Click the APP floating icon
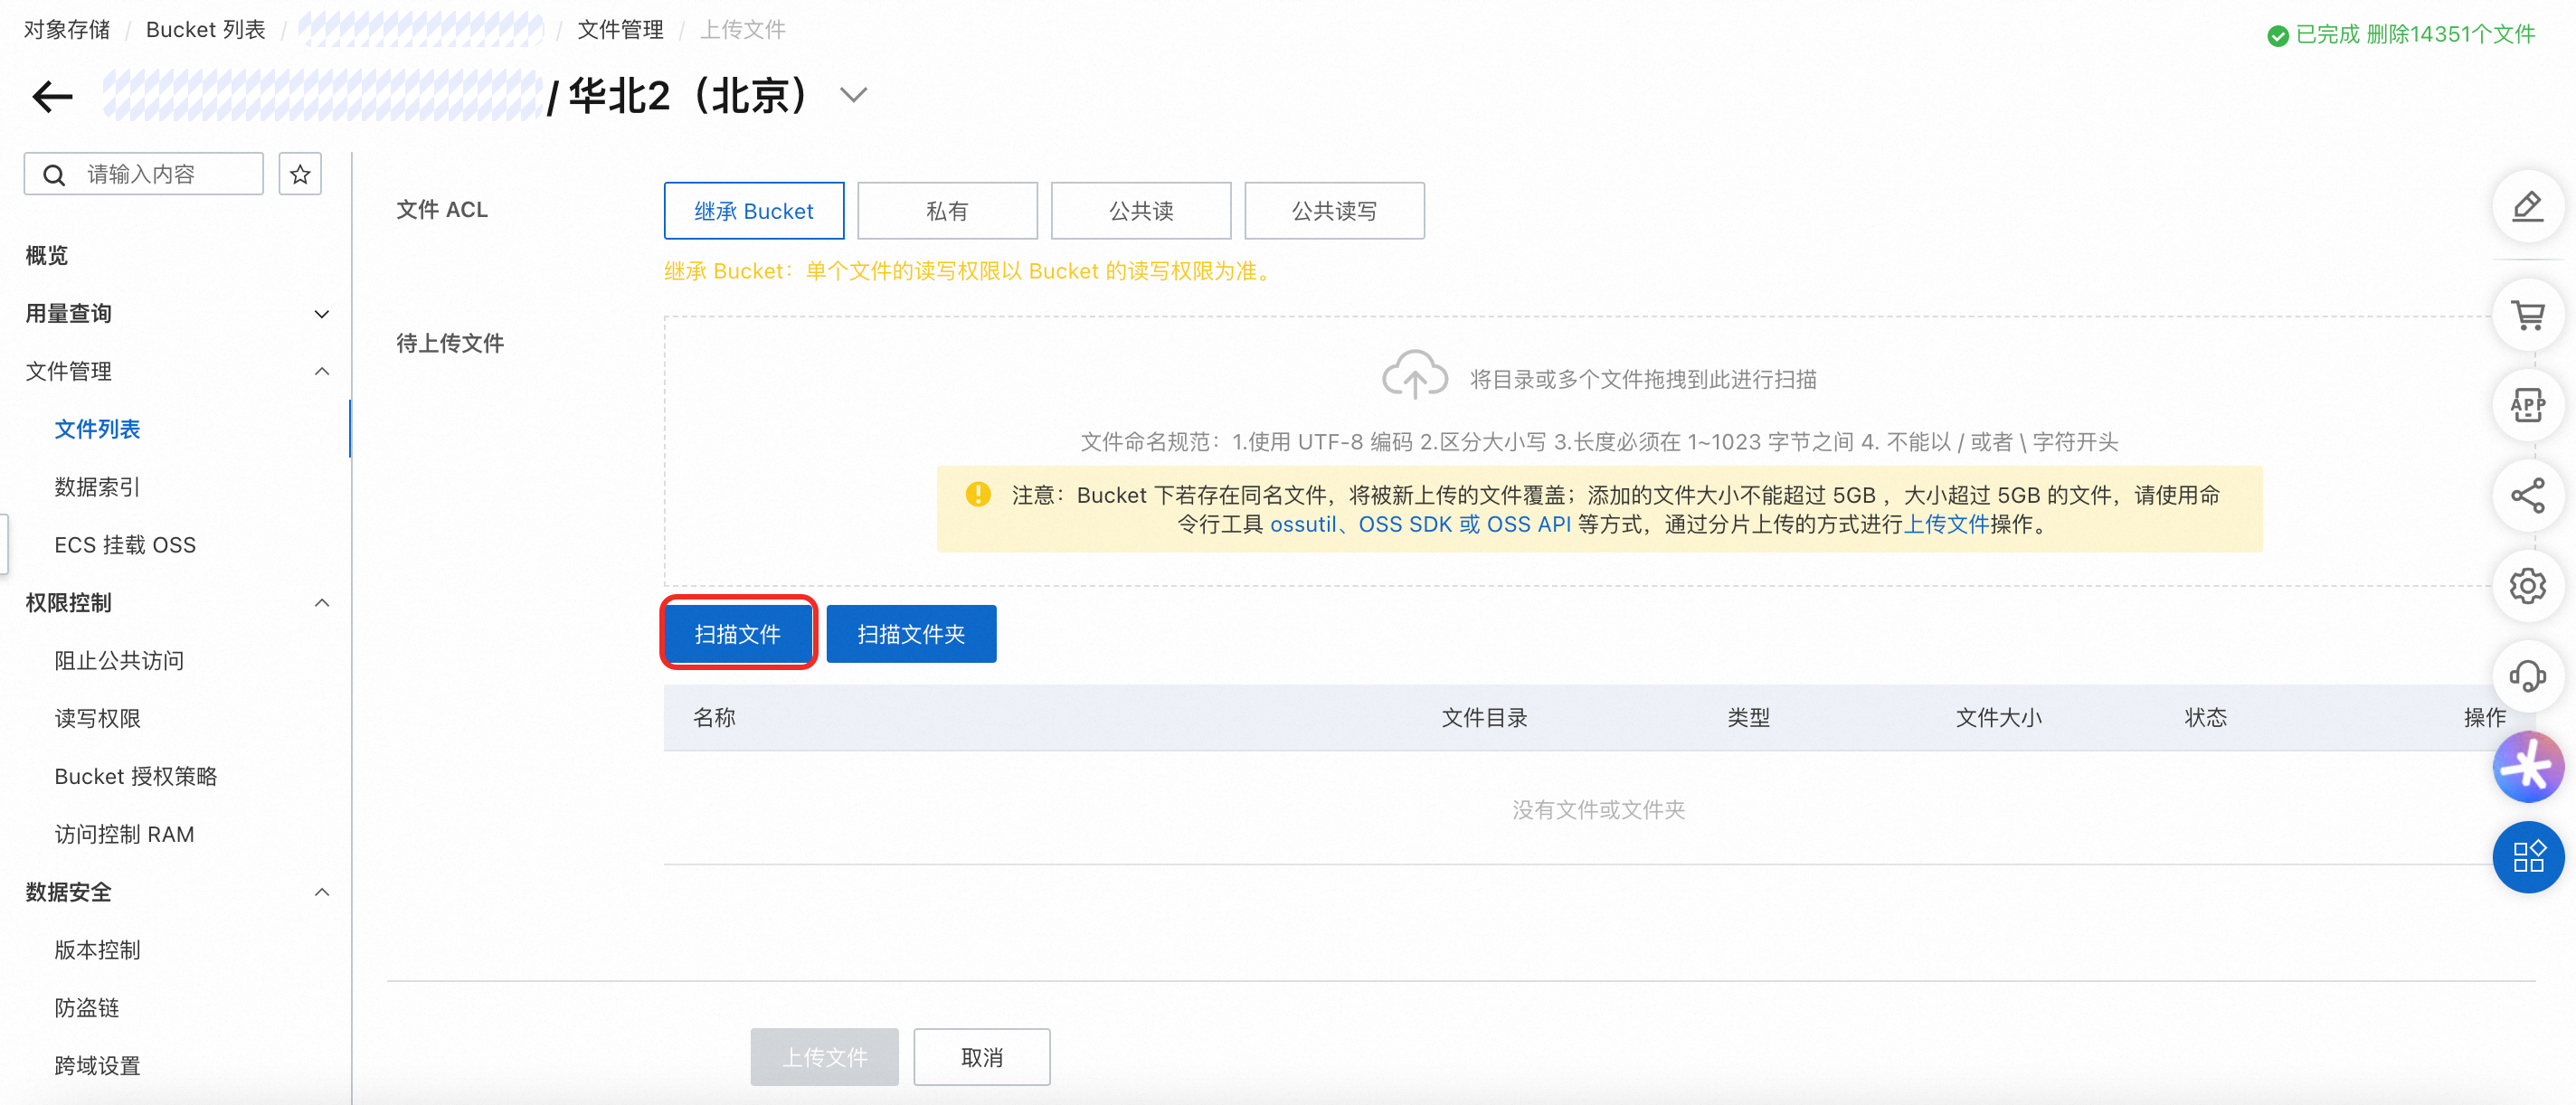 (2527, 405)
